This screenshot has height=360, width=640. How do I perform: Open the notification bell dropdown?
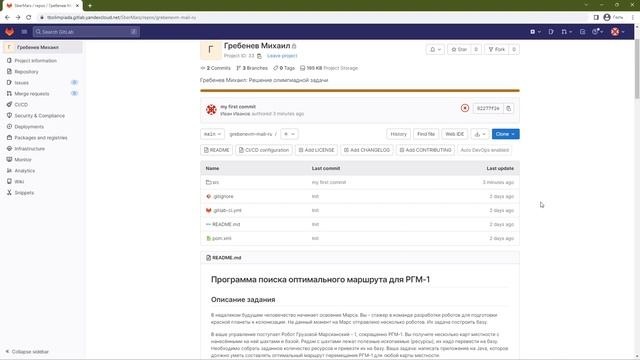435,49
